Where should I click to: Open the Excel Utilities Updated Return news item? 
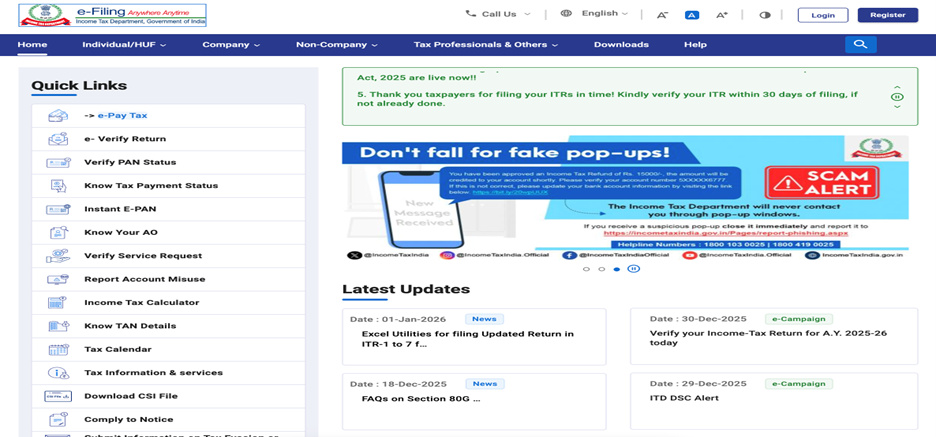467,339
